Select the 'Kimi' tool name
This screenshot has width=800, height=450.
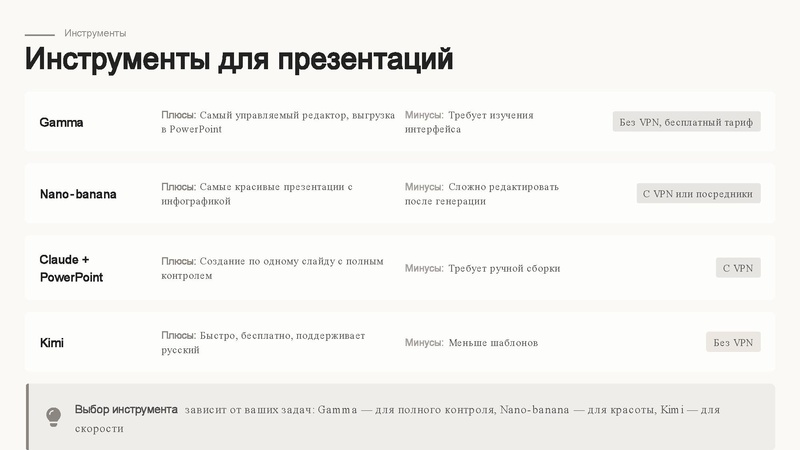[x=52, y=343]
